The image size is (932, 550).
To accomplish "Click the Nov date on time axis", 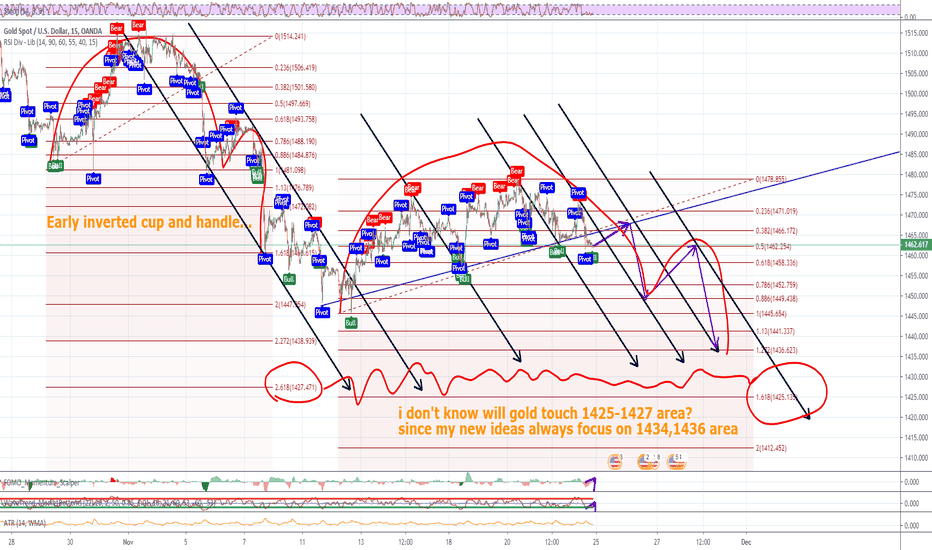I will [127, 542].
